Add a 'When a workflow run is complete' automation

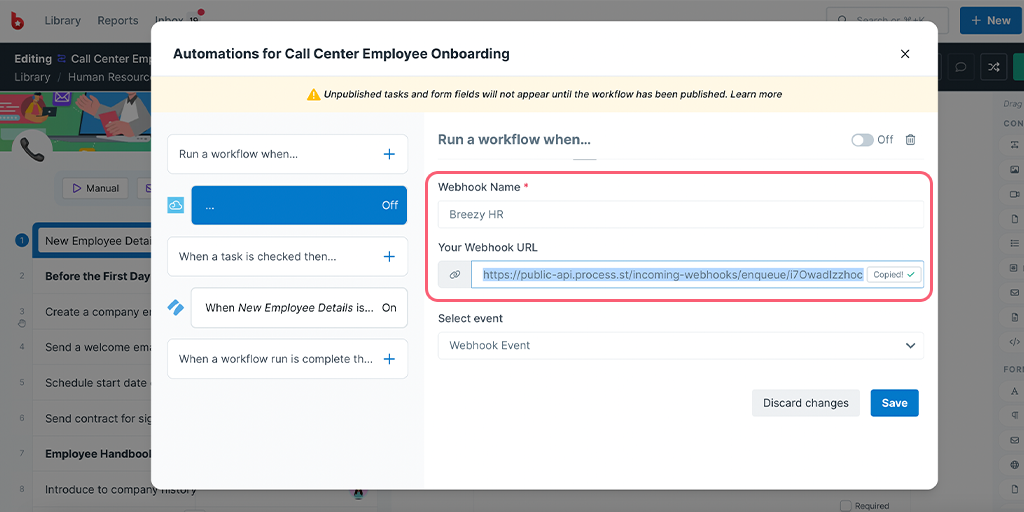coord(389,359)
